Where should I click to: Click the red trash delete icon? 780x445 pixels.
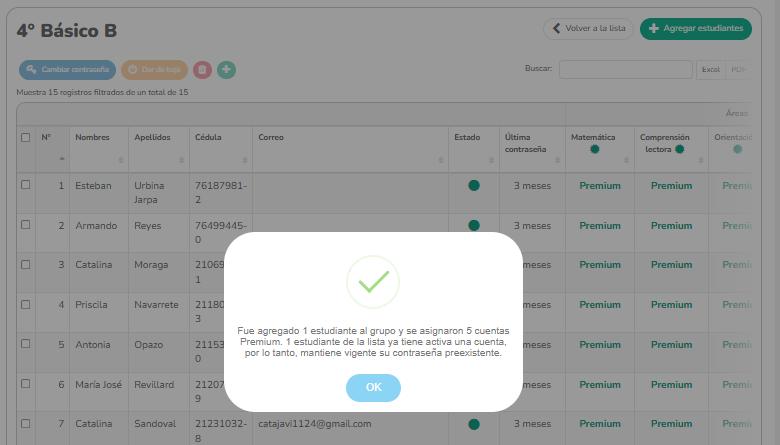coord(202,69)
